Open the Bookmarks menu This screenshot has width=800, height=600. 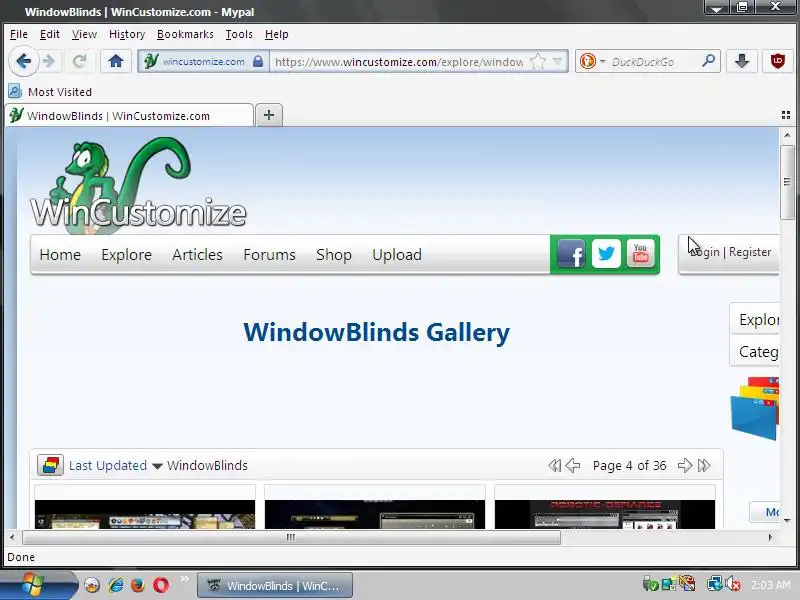tap(185, 34)
